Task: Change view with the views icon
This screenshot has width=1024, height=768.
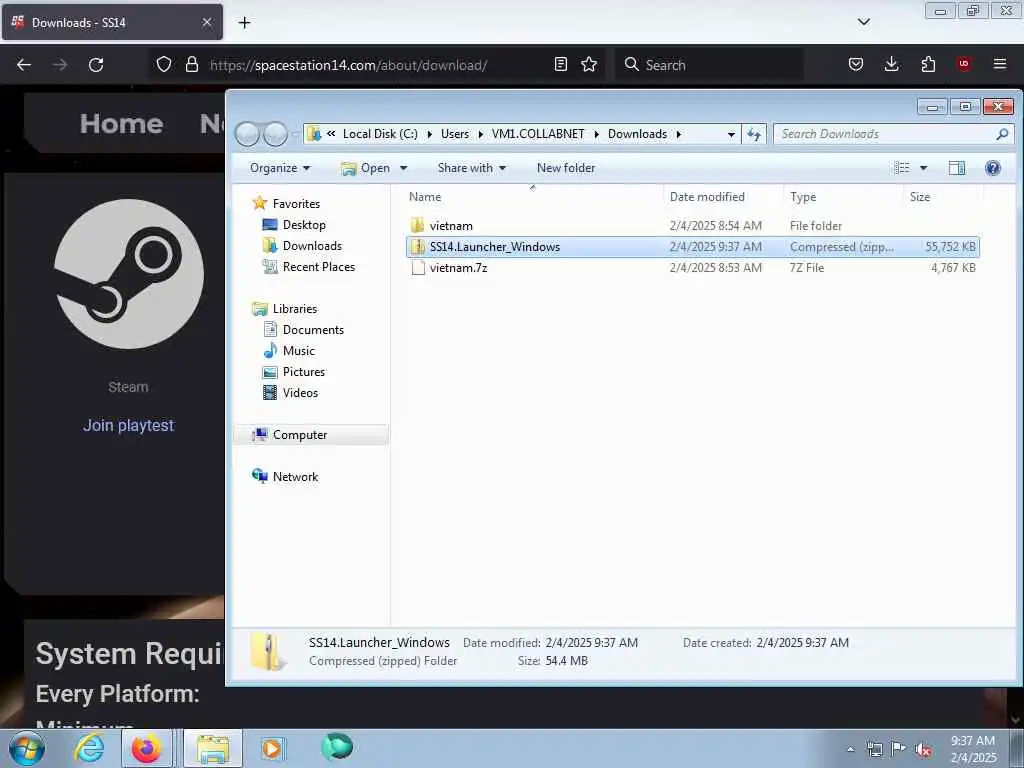Action: point(902,168)
